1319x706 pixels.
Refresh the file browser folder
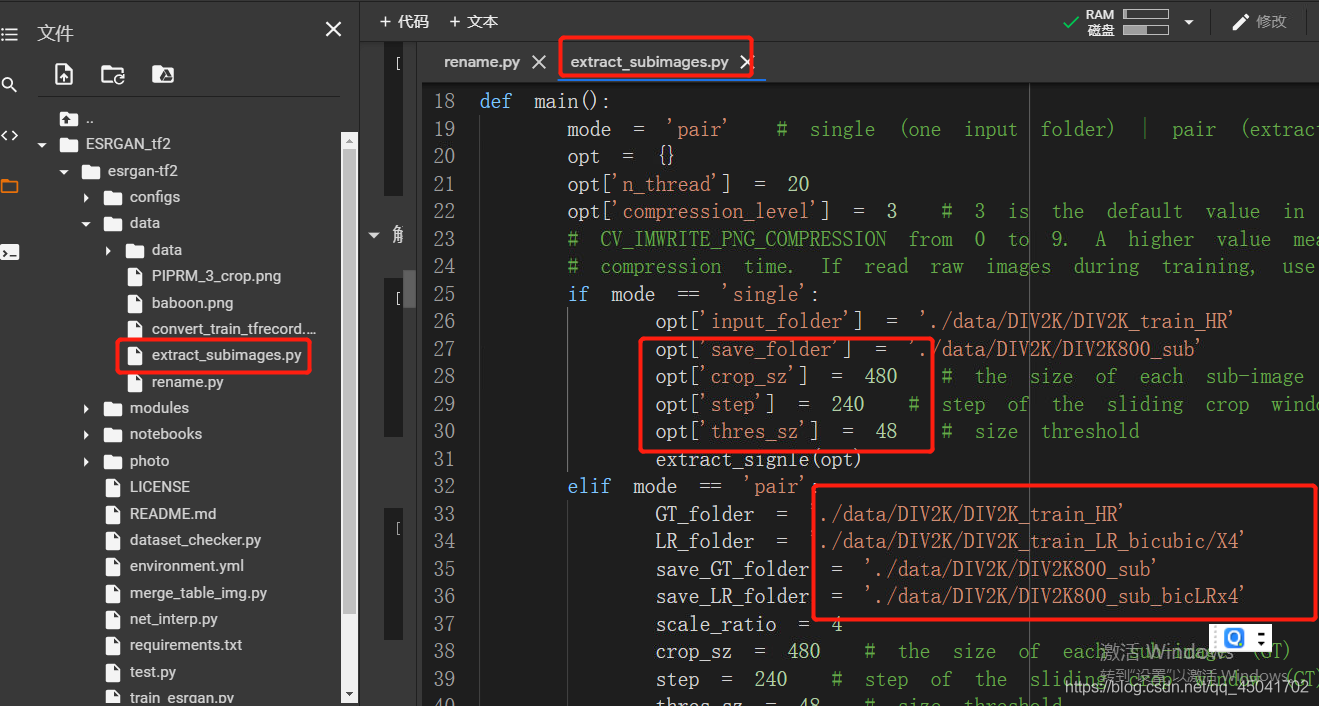click(113, 74)
